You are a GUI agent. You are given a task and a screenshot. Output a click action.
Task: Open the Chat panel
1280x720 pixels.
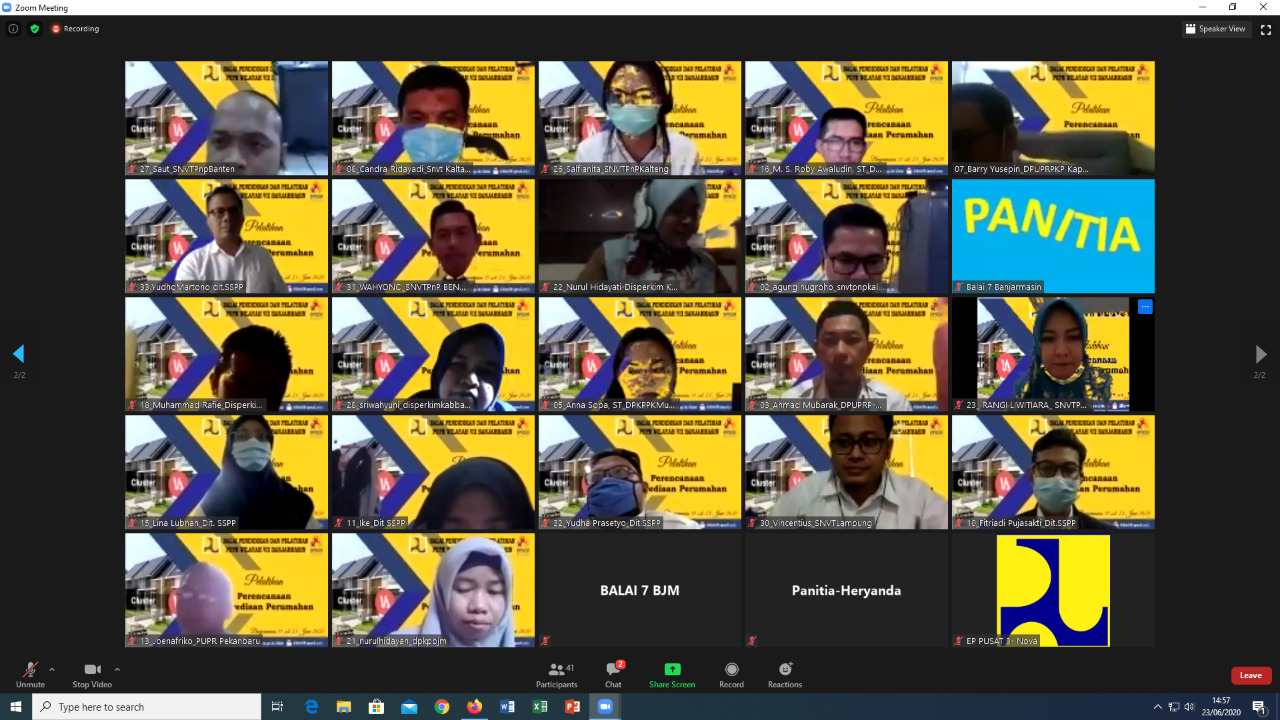[613, 673]
